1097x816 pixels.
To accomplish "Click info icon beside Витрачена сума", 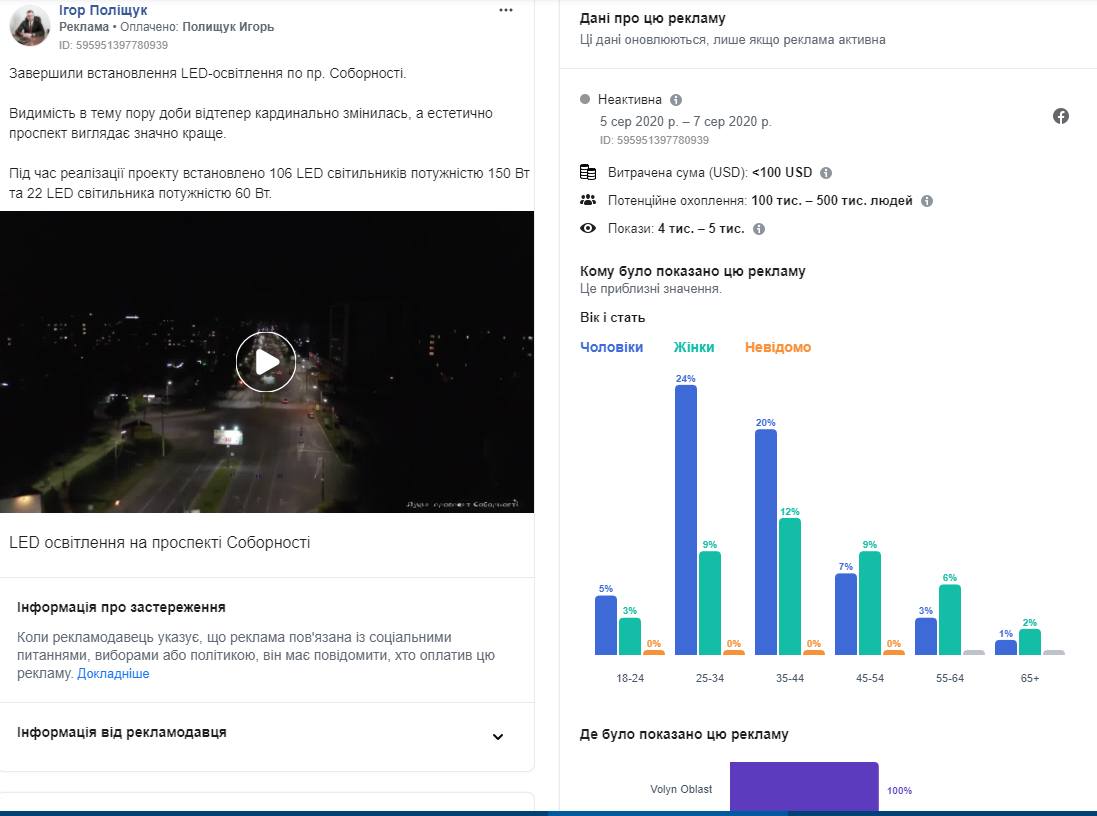I will coord(826,173).
